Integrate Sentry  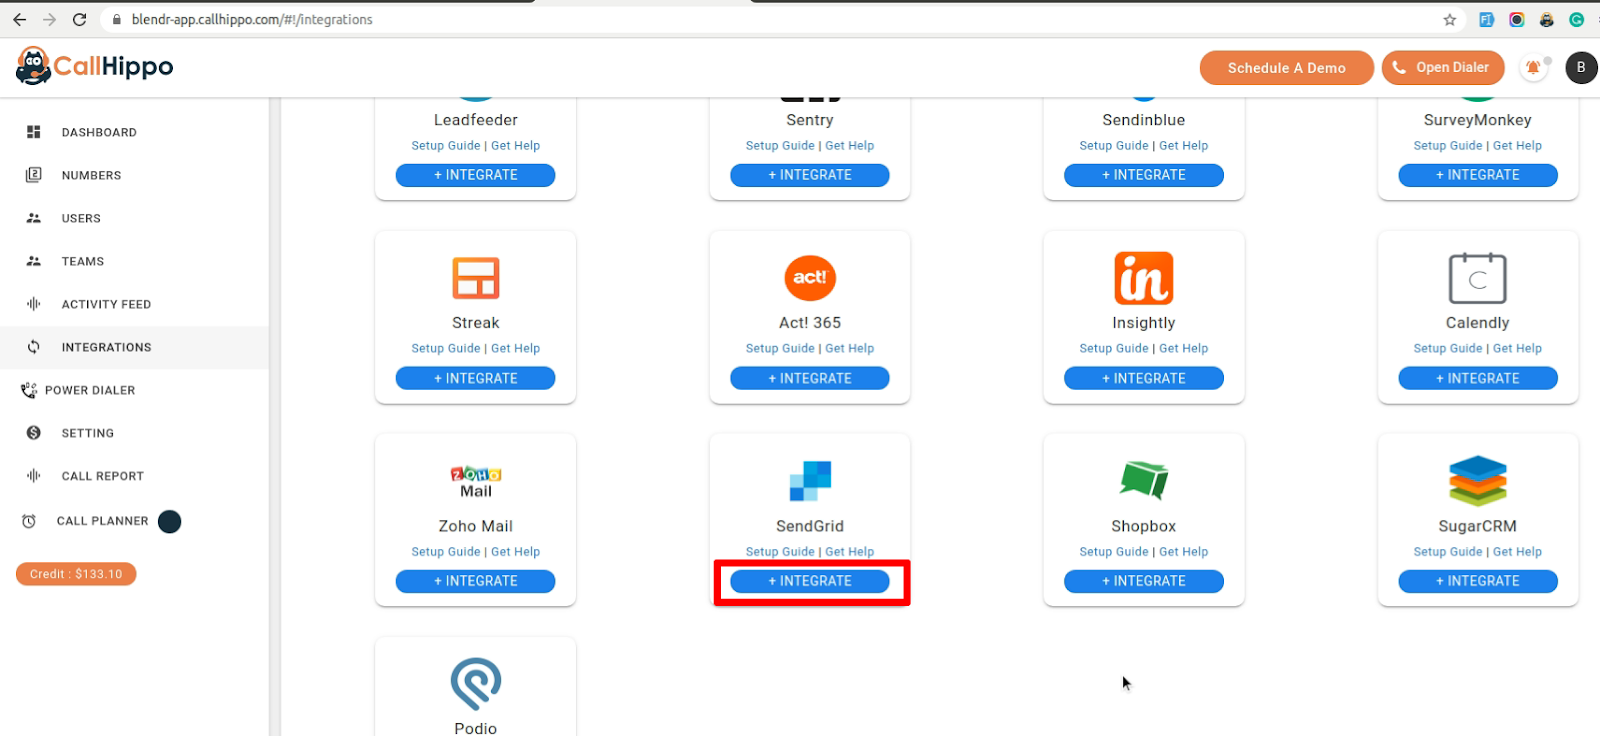pyautogui.click(x=810, y=175)
